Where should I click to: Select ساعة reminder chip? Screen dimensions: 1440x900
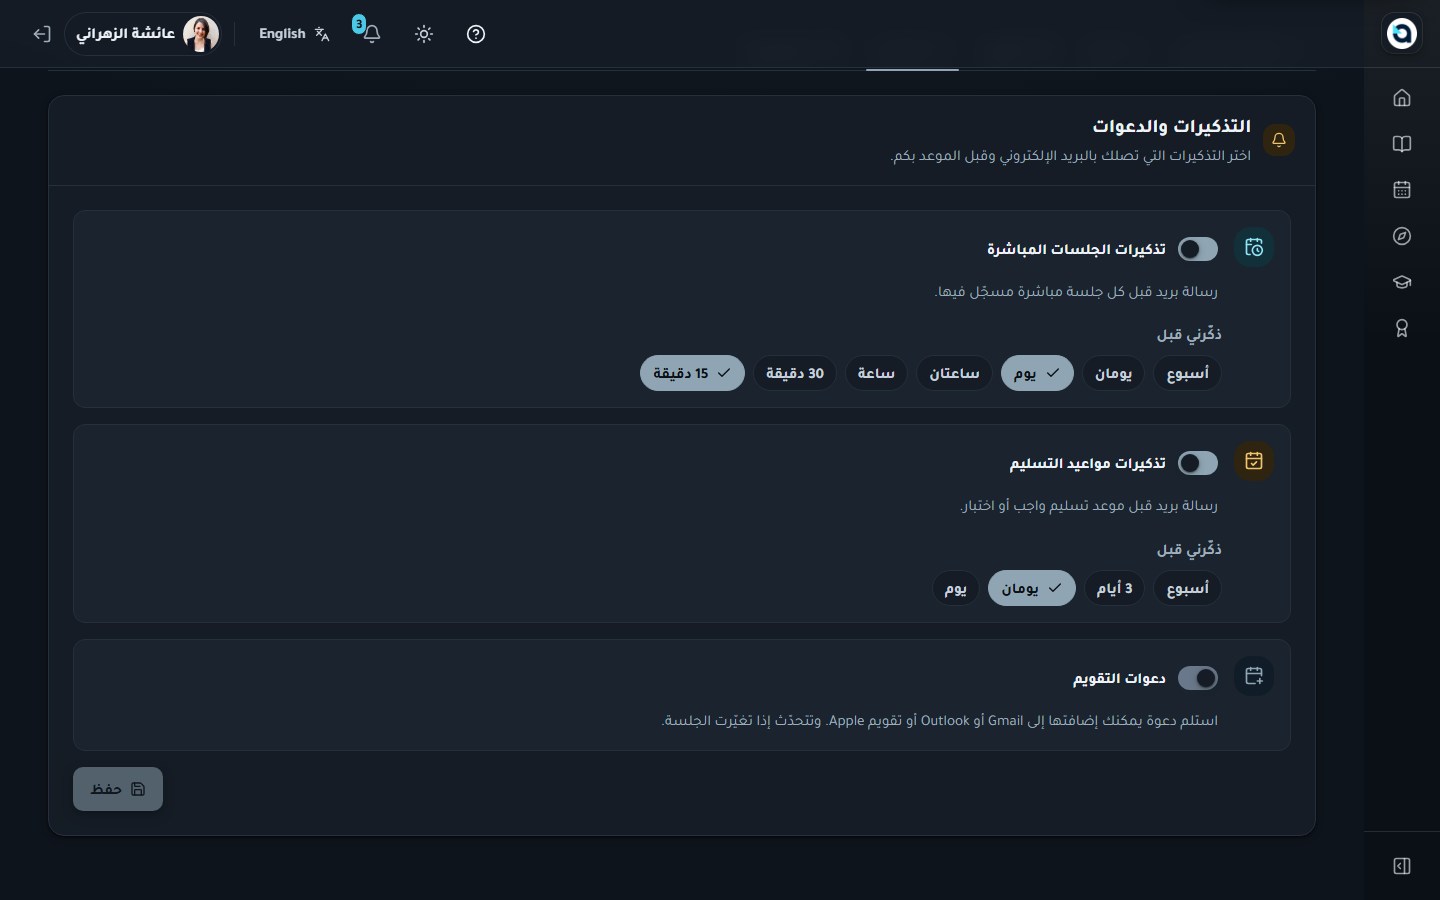[x=876, y=373]
